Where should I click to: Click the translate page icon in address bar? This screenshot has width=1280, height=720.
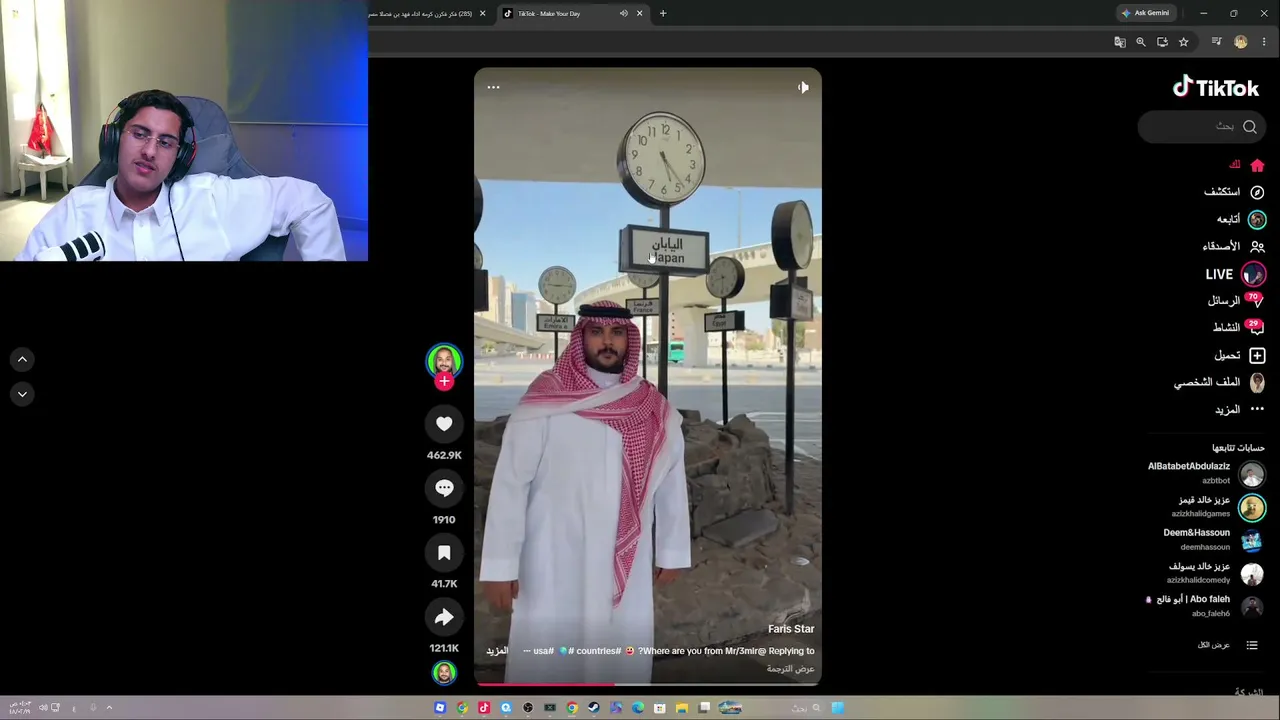coord(1120,42)
